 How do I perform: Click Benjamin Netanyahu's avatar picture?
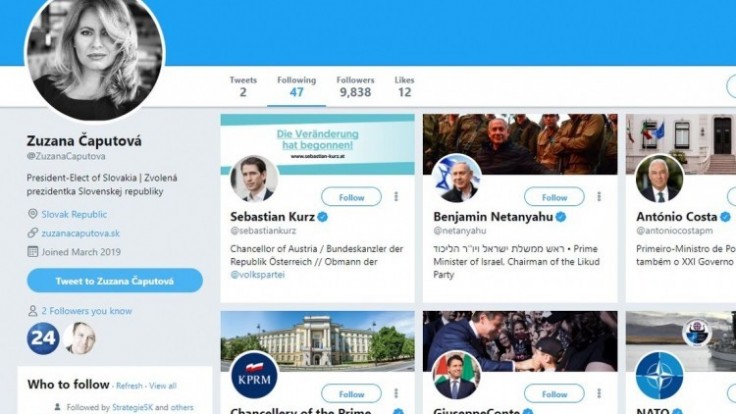(457, 179)
